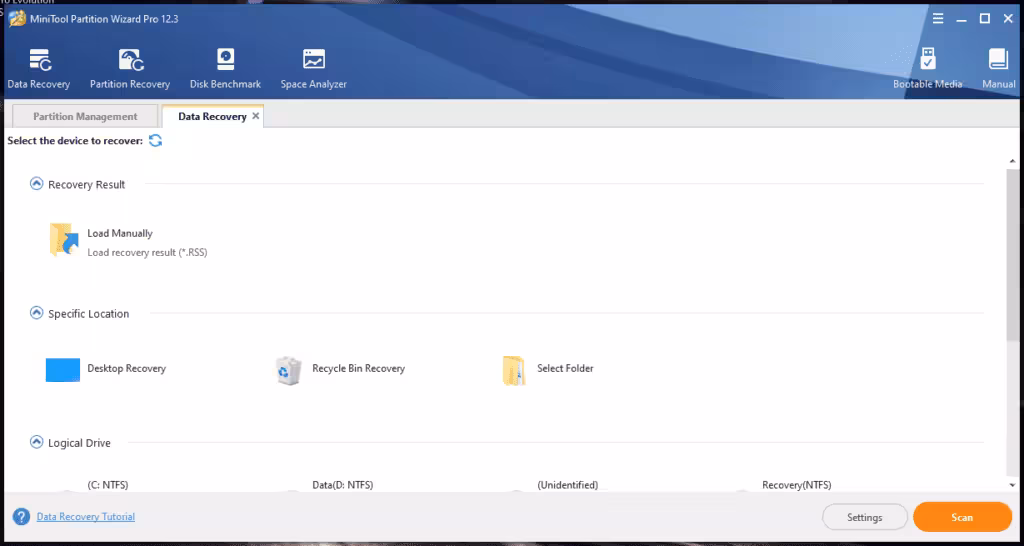This screenshot has width=1024, height=546.
Task: Select the Data(D: NTFS) drive
Action: (x=343, y=485)
